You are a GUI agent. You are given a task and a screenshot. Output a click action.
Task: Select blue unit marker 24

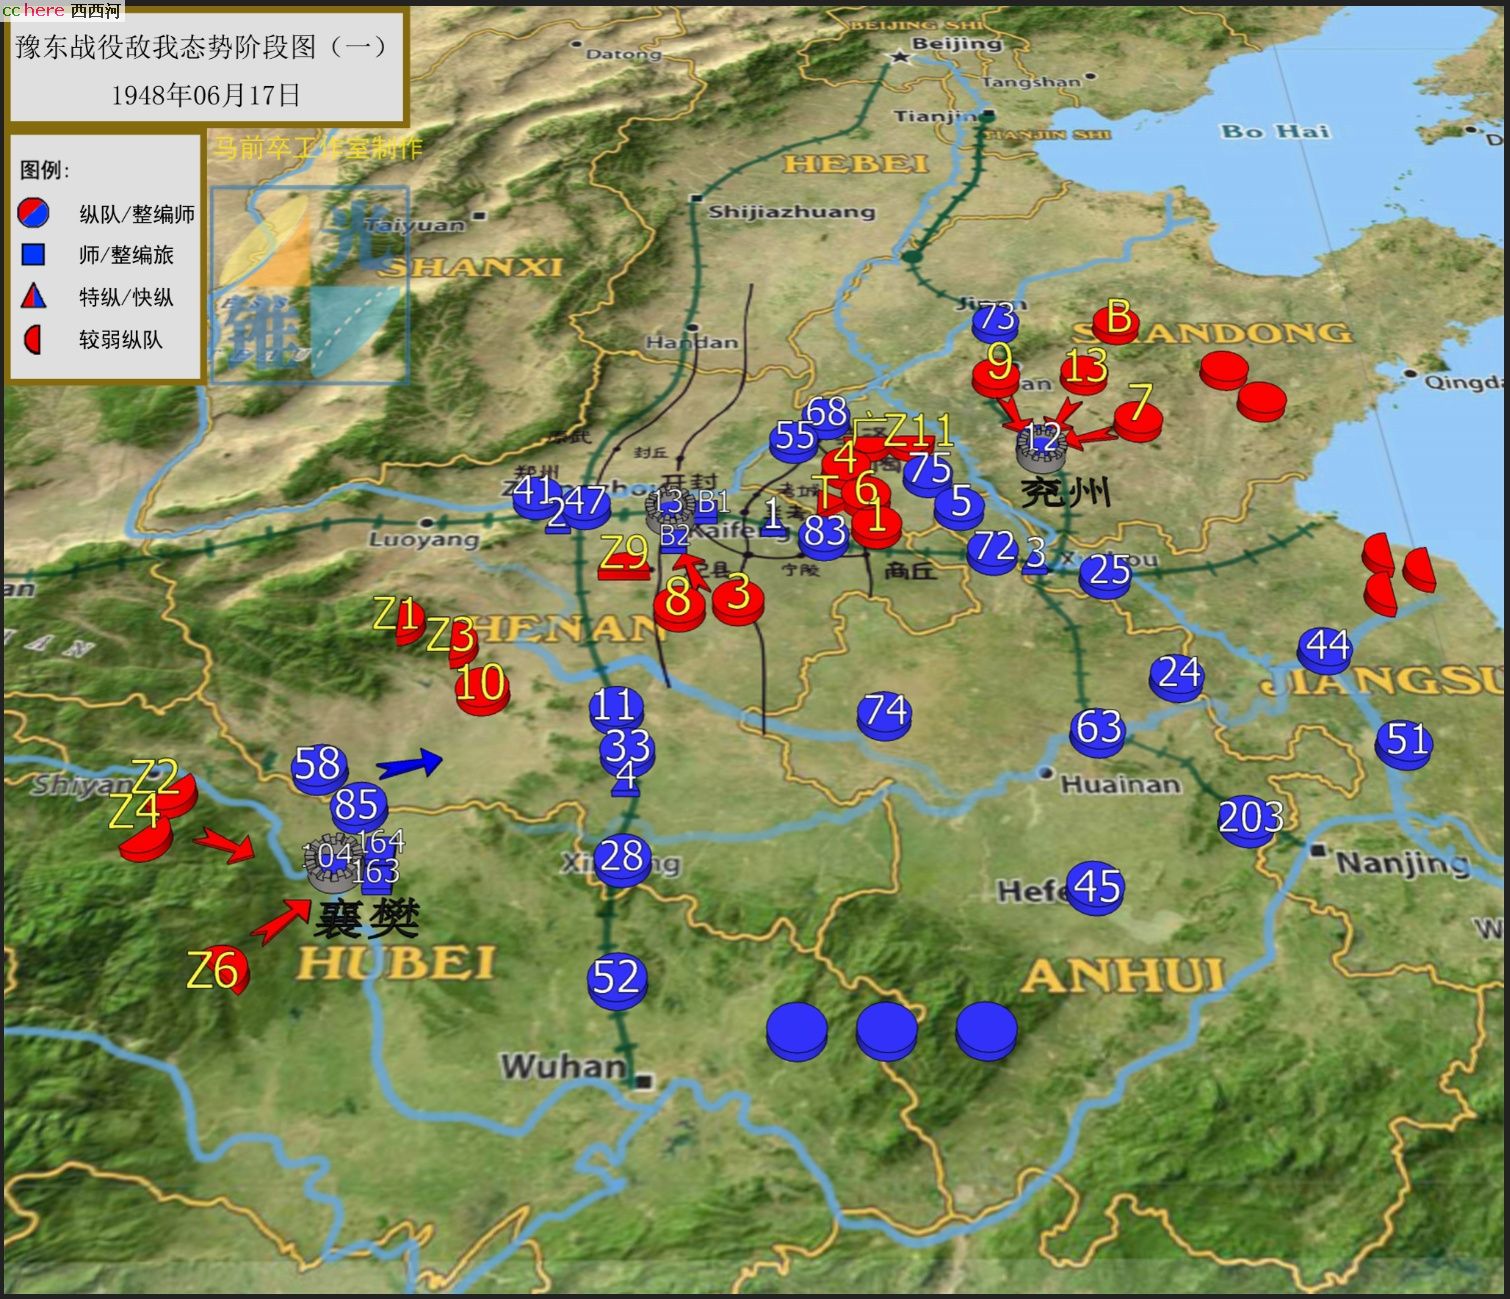coord(1177,676)
